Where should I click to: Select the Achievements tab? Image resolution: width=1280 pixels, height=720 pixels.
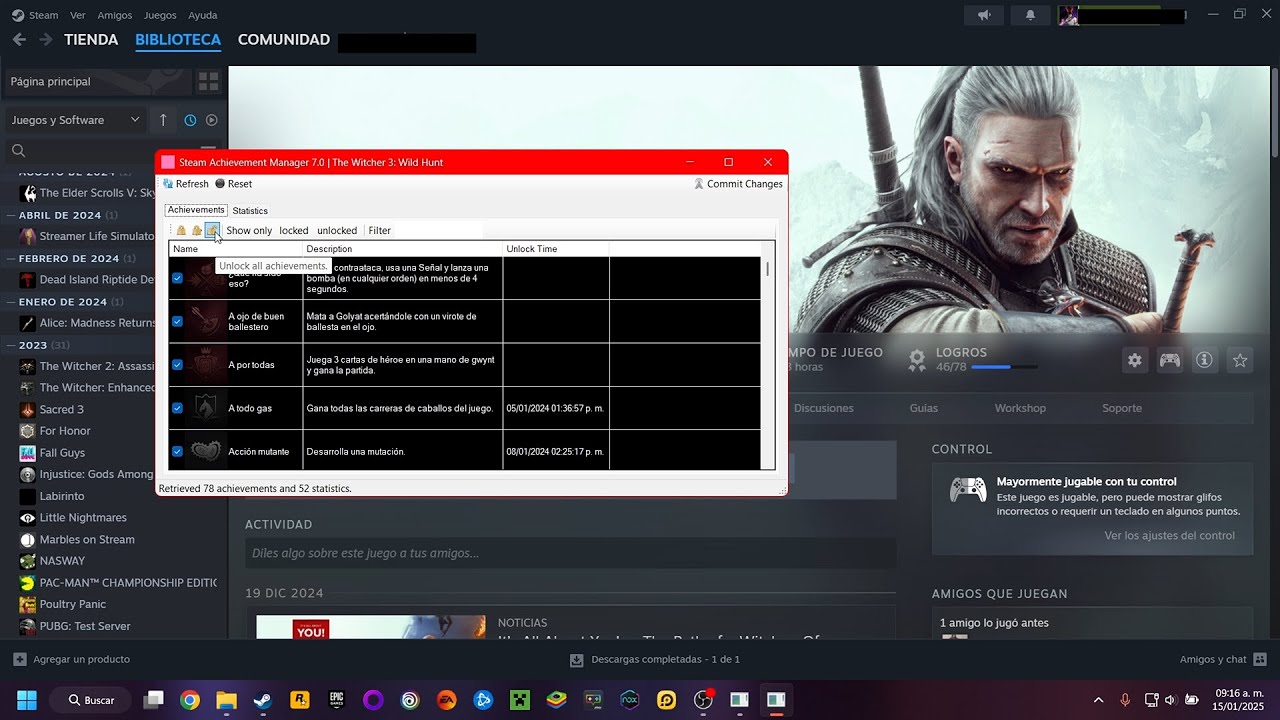[196, 210]
